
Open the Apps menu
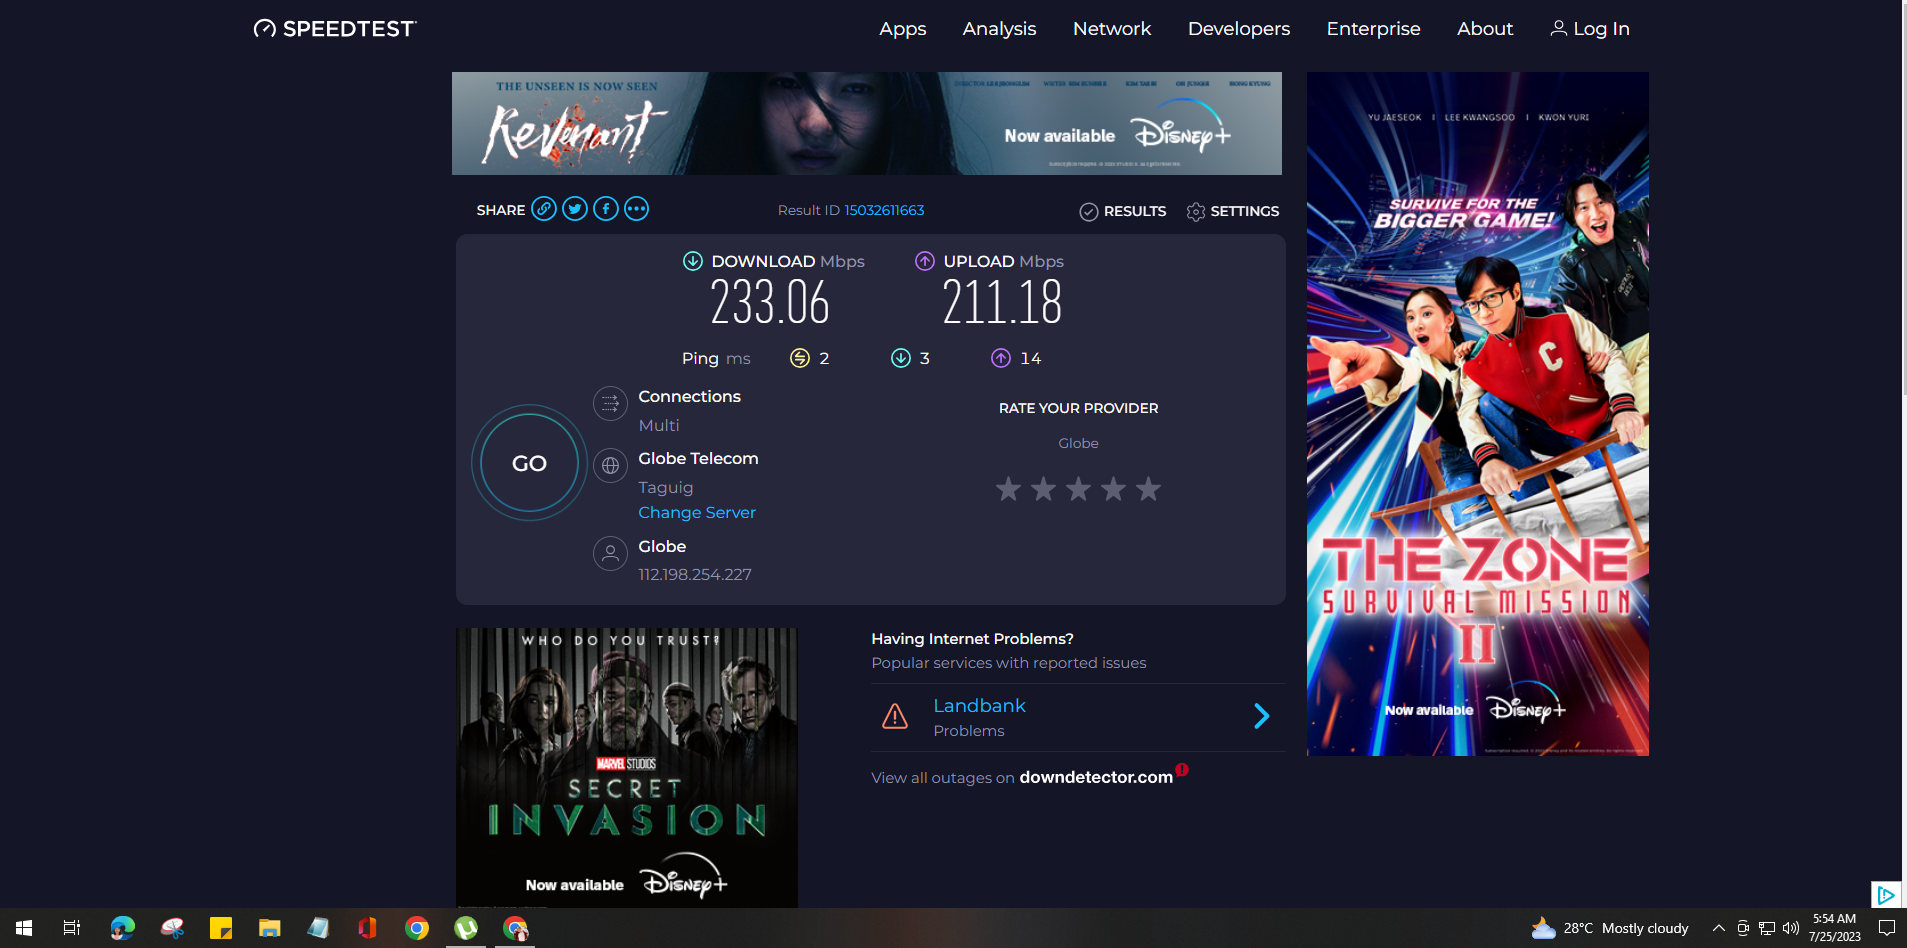coord(903,29)
